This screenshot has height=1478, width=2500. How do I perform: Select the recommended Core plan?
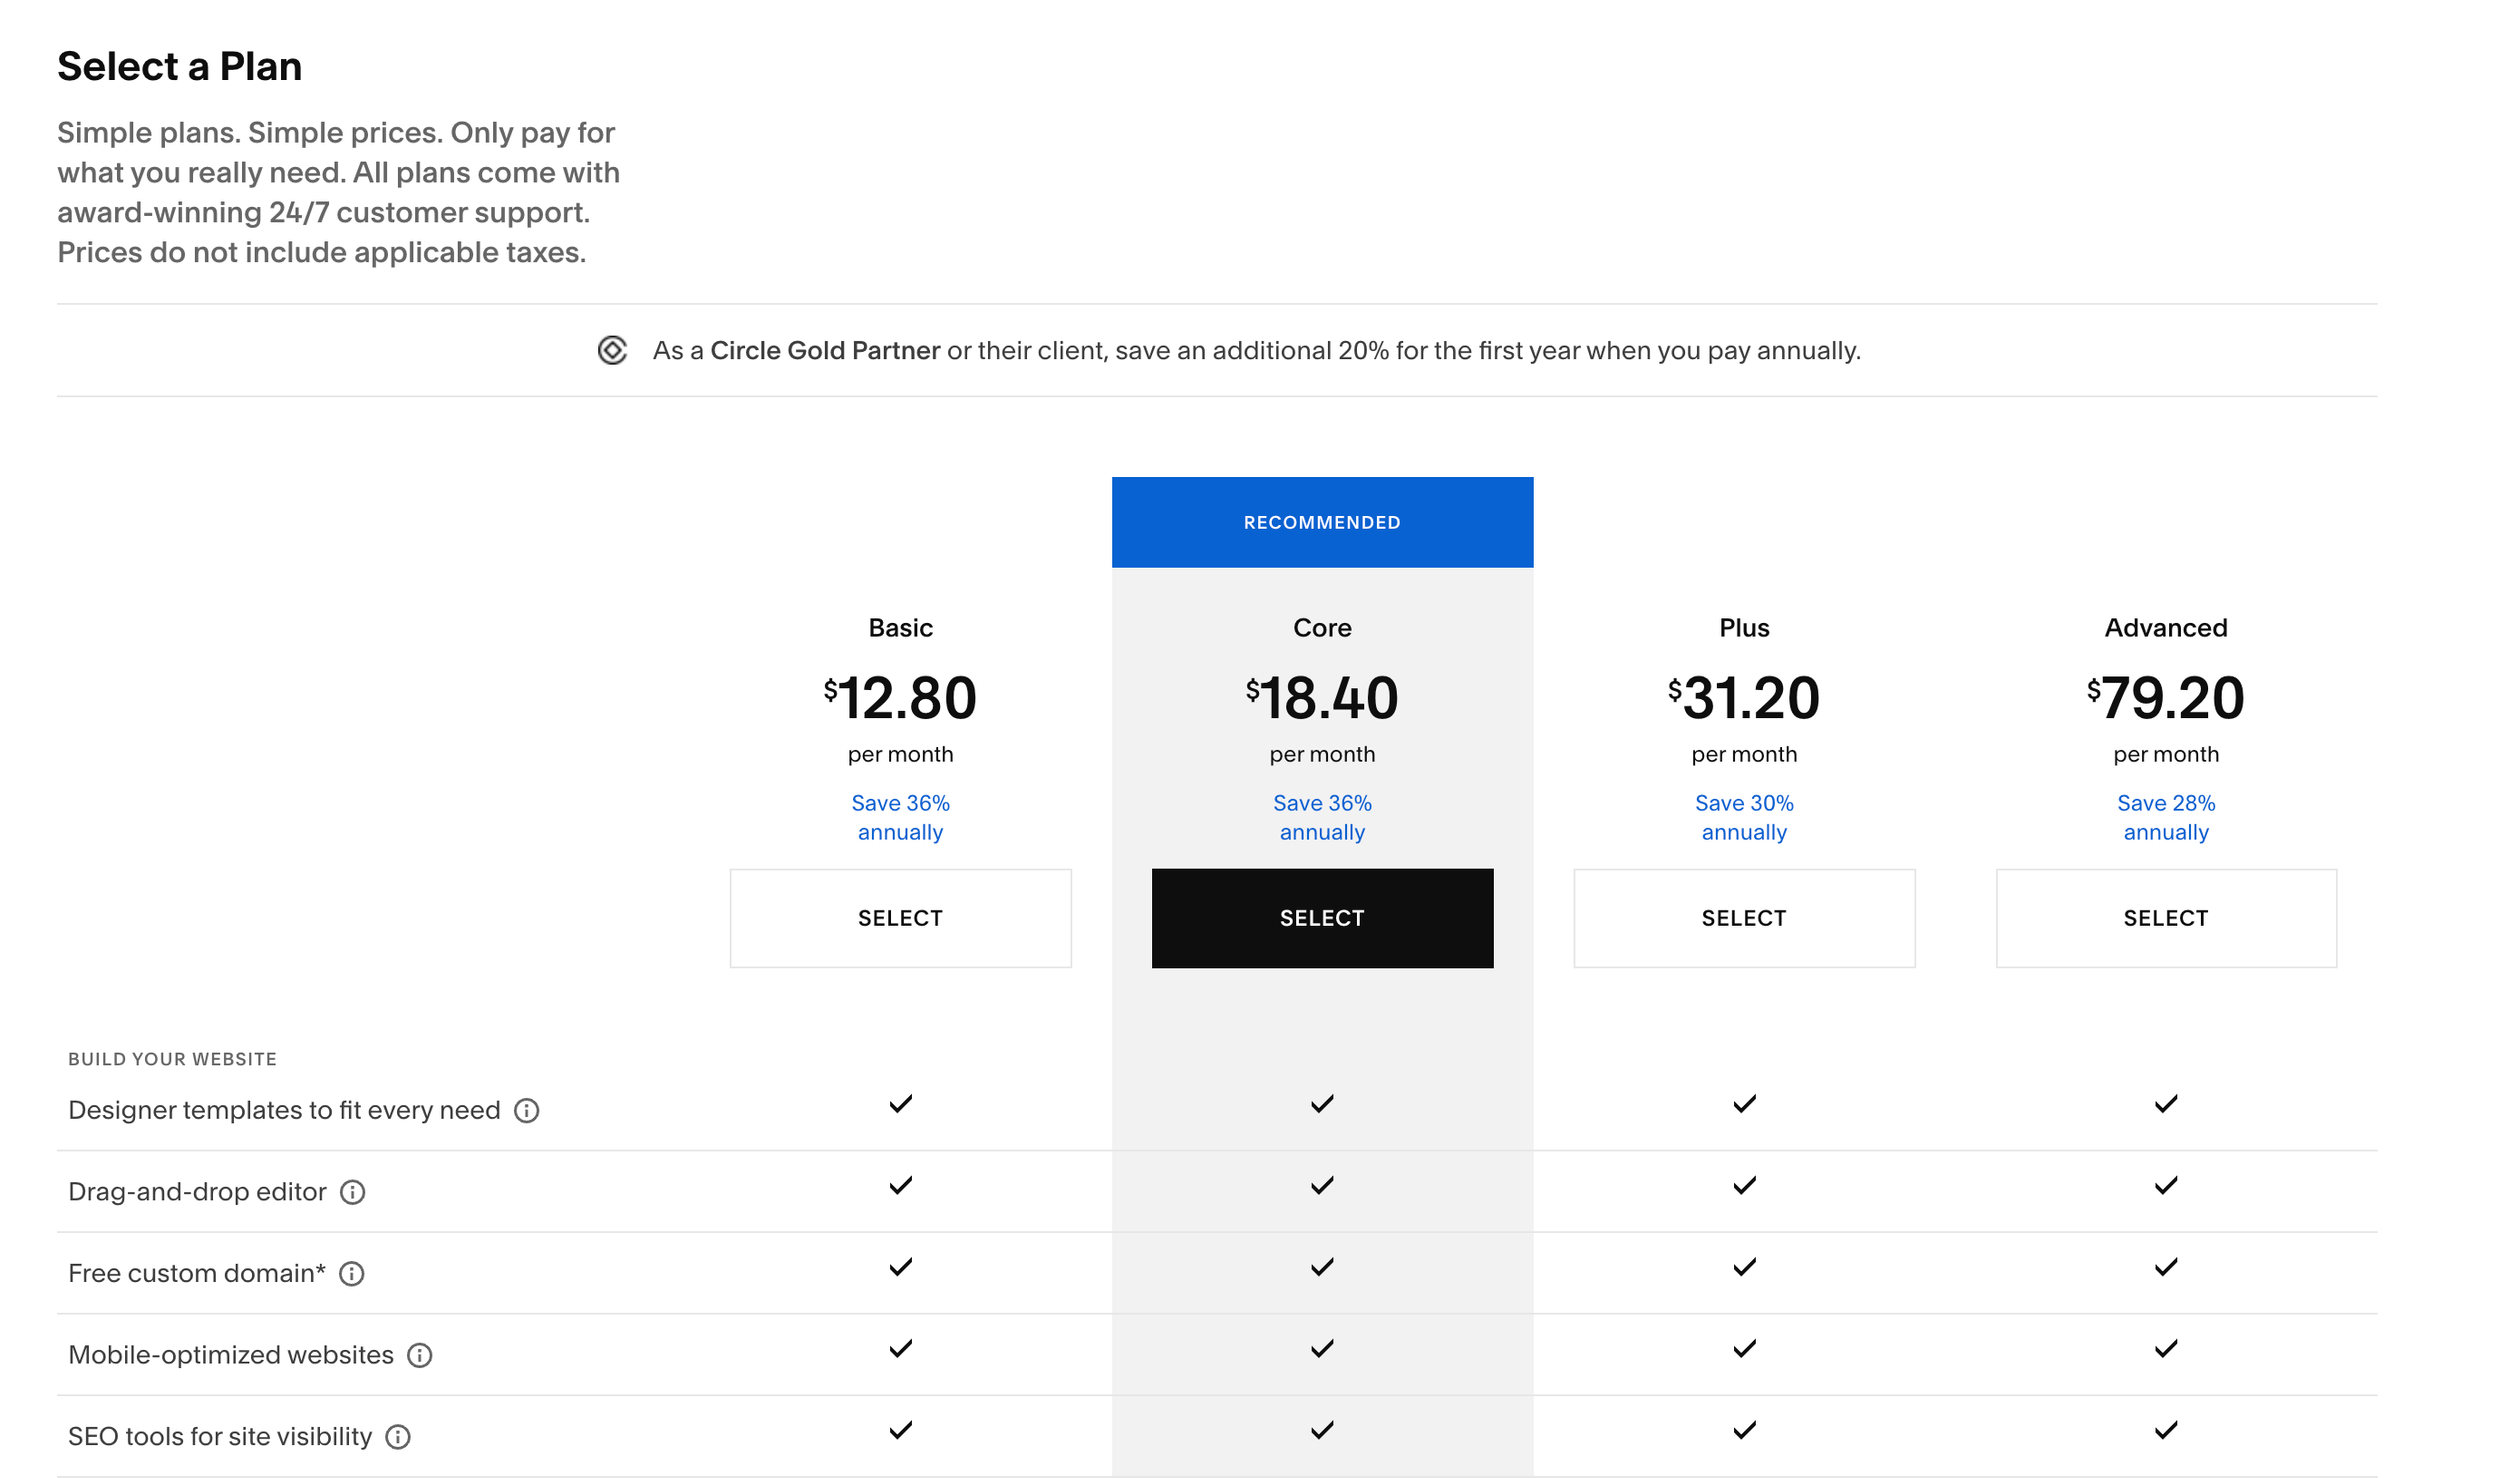[x=1322, y=918]
